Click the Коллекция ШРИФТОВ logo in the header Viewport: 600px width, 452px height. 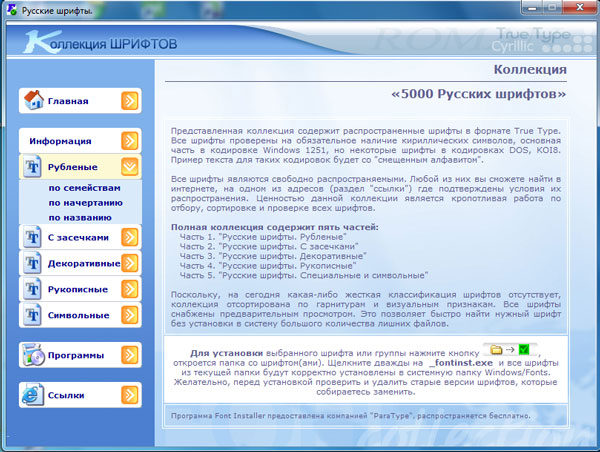click(x=100, y=43)
